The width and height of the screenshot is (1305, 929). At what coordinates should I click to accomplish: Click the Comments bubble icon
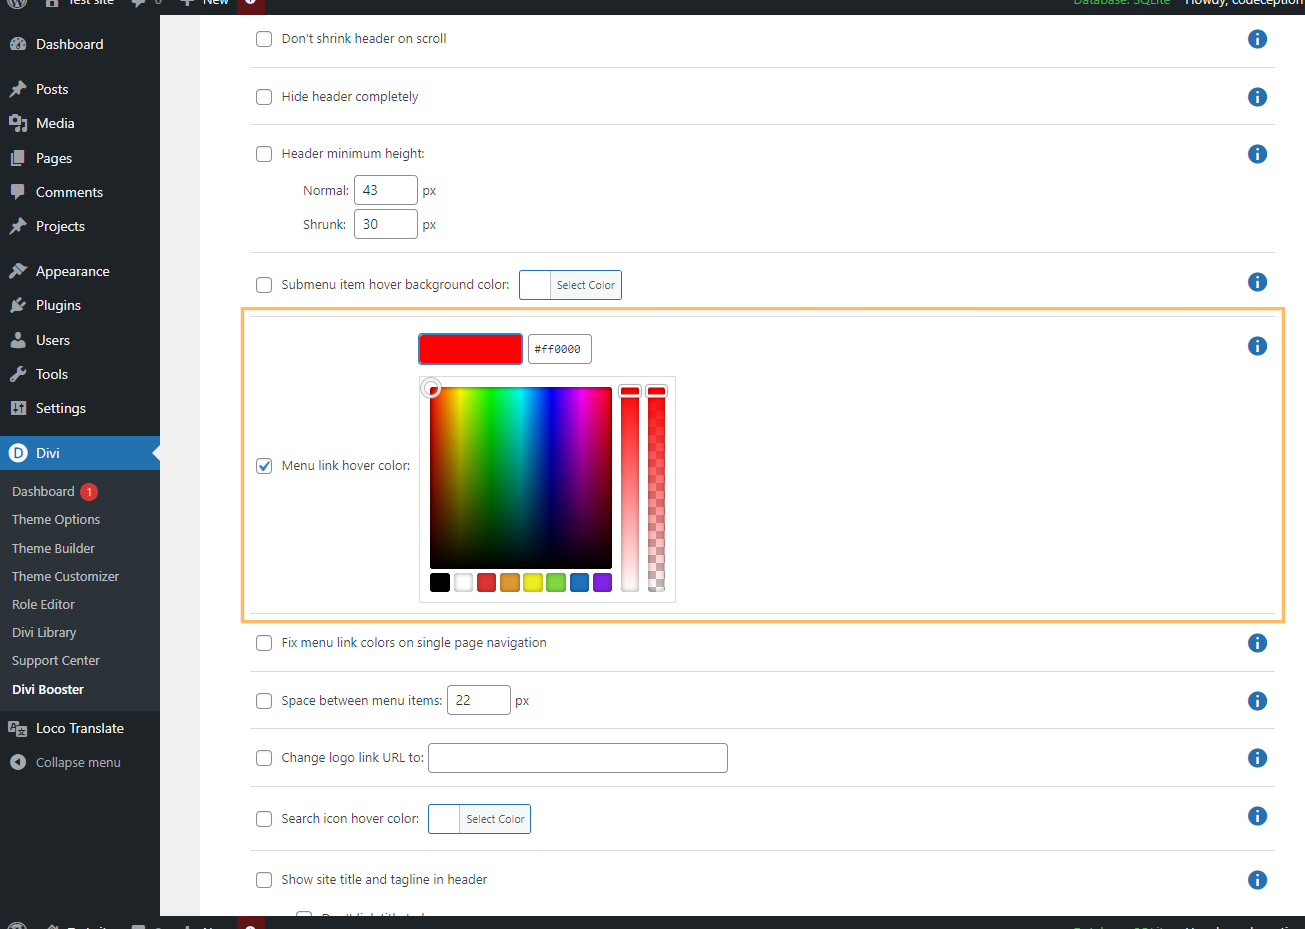click(18, 192)
